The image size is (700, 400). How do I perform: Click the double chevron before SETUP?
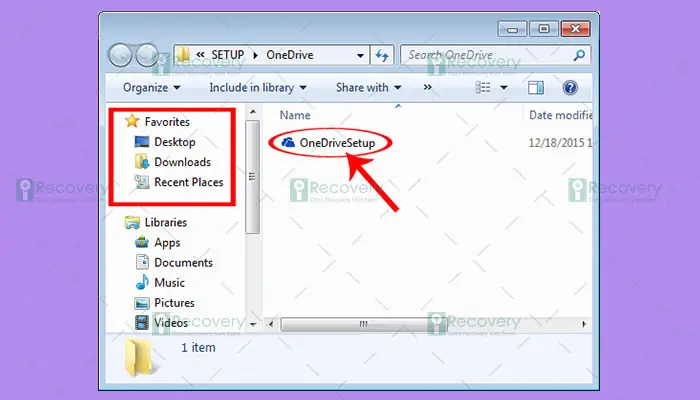pyautogui.click(x=200, y=54)
